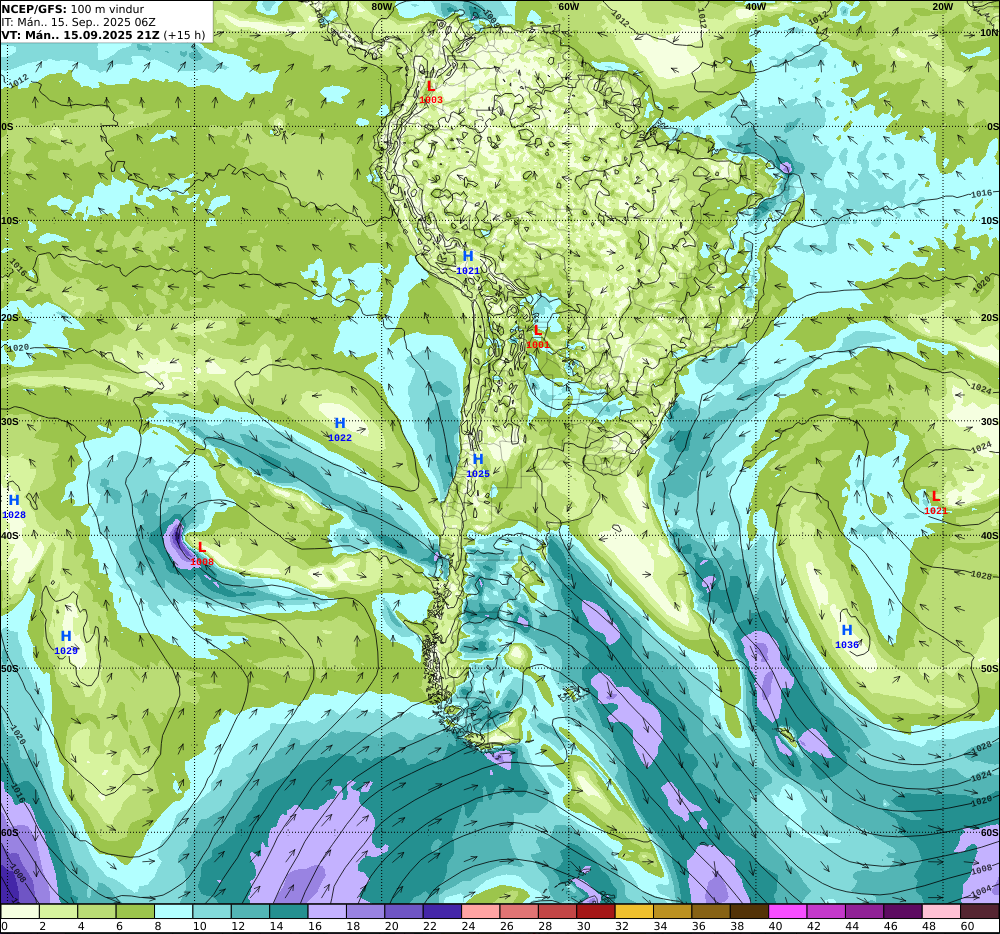Select the H 1022 high pressure marker

click(x=340, y=430)
